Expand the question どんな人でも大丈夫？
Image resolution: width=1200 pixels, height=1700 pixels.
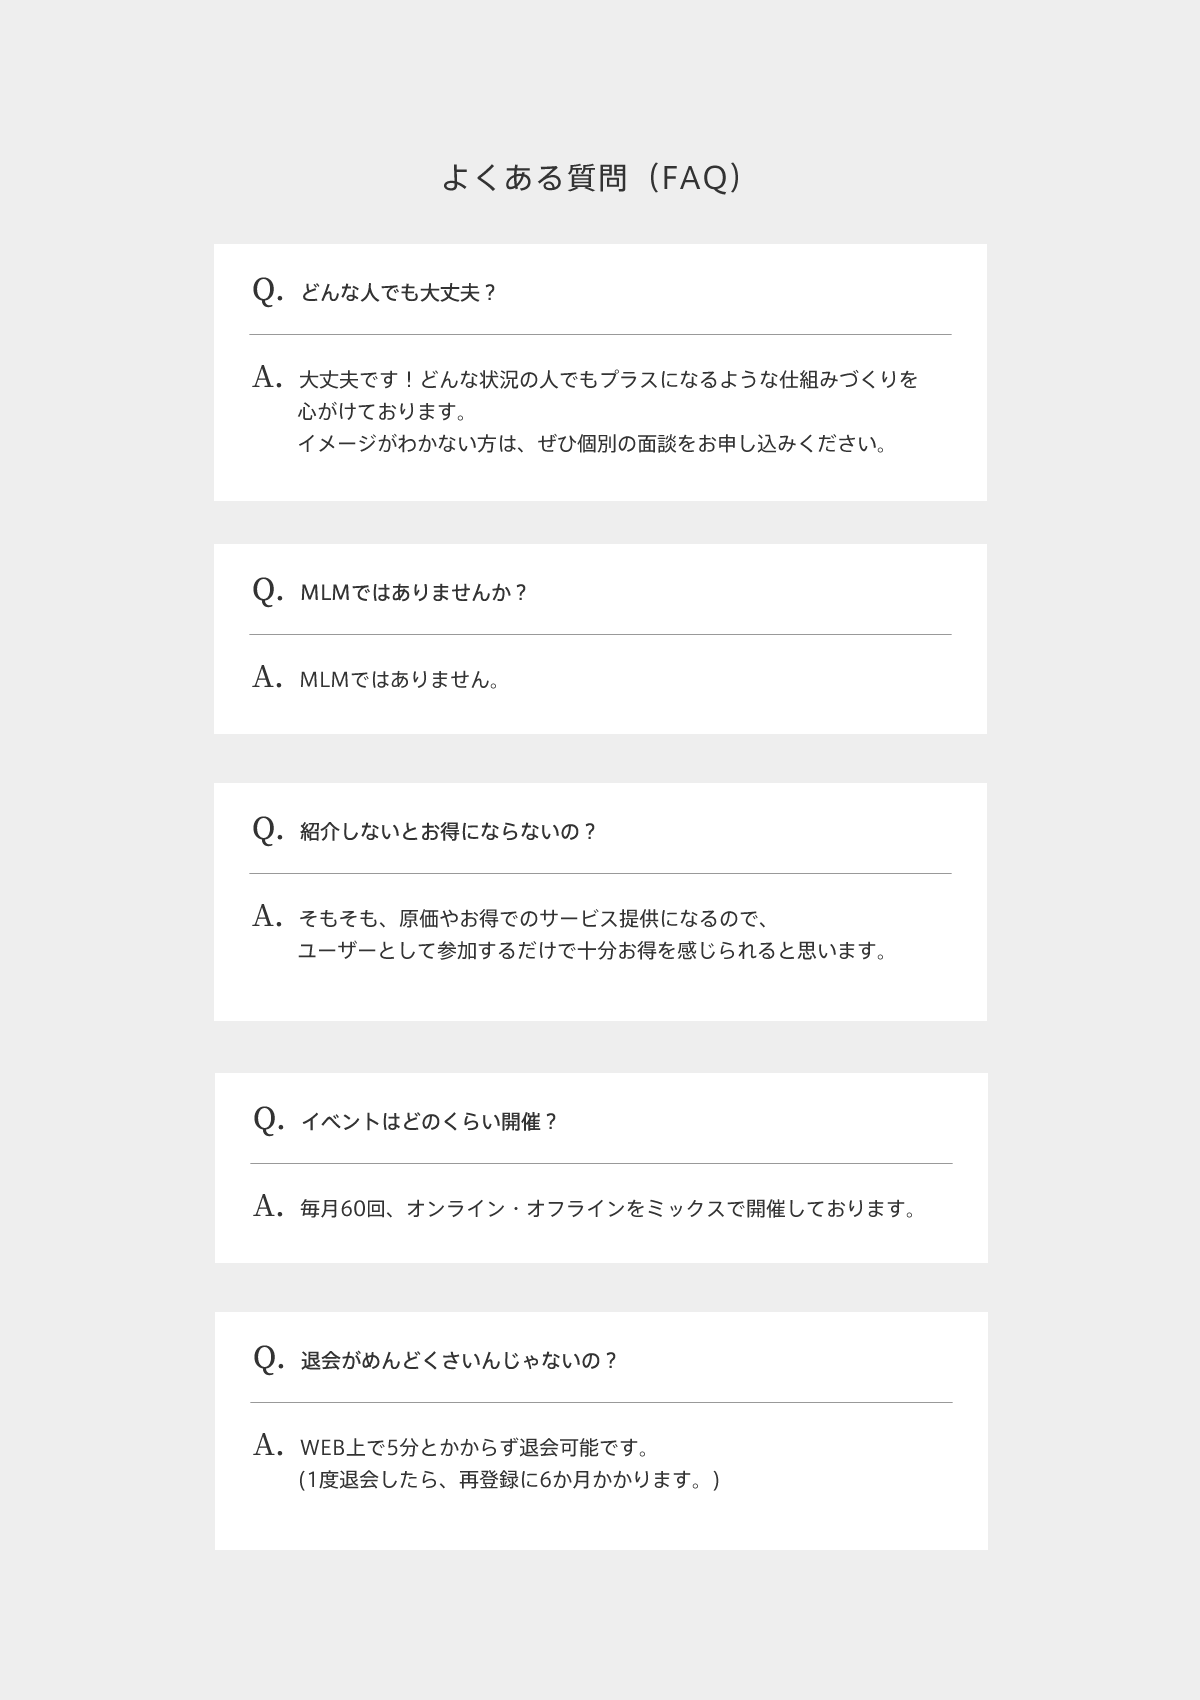(399, 293)
